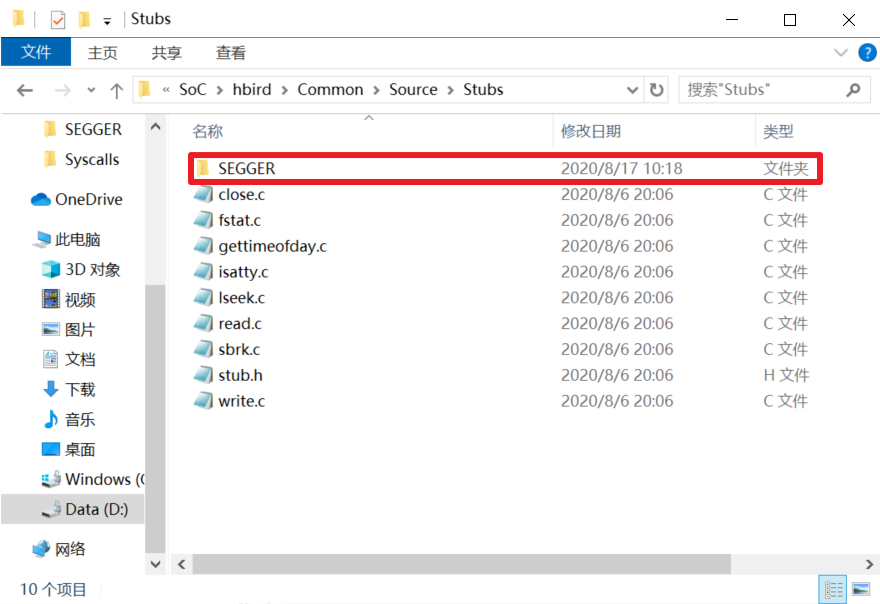Click the Back navigation arrow
880x604 pixels.
point(25,90)
